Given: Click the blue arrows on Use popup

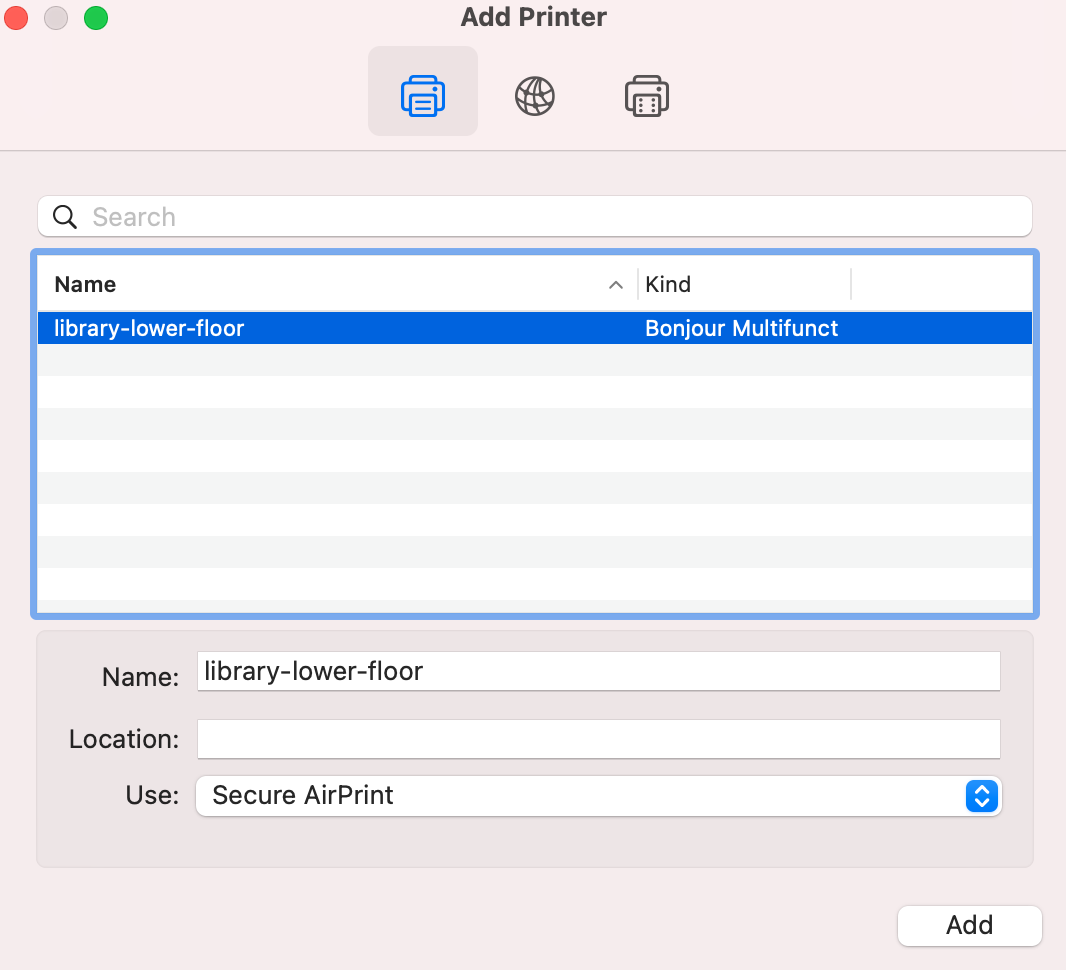Looking at the screenshot, I should point(982,796).
